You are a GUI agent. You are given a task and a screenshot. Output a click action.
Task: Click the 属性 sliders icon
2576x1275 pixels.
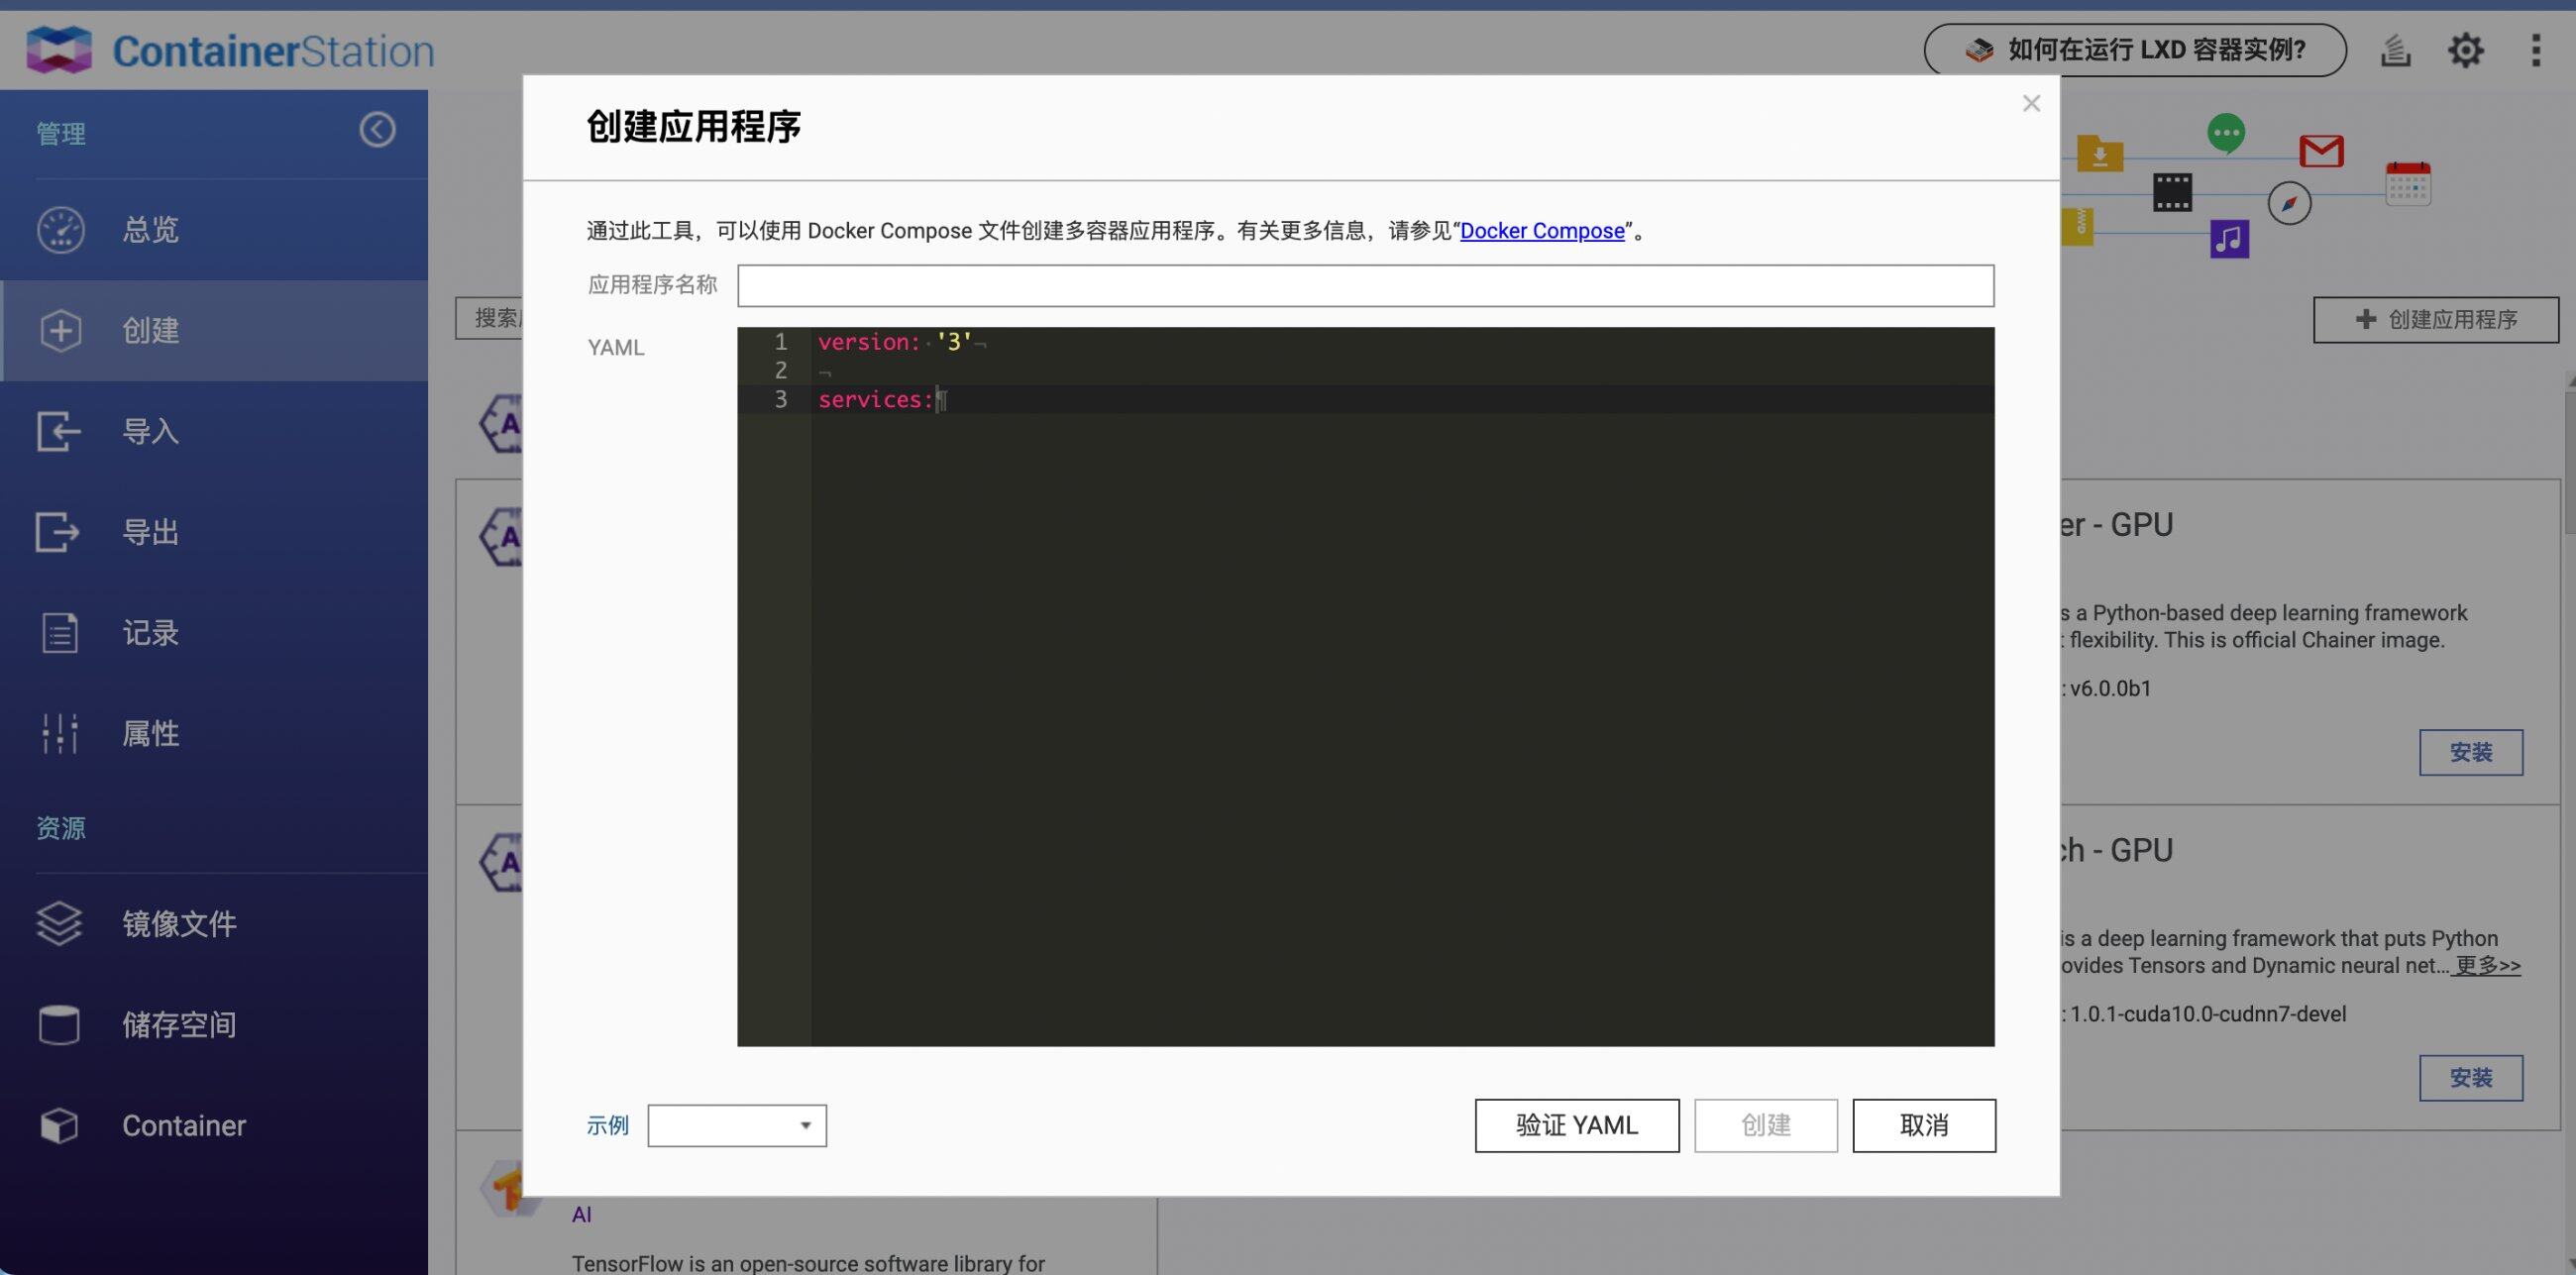click(60, 734)
